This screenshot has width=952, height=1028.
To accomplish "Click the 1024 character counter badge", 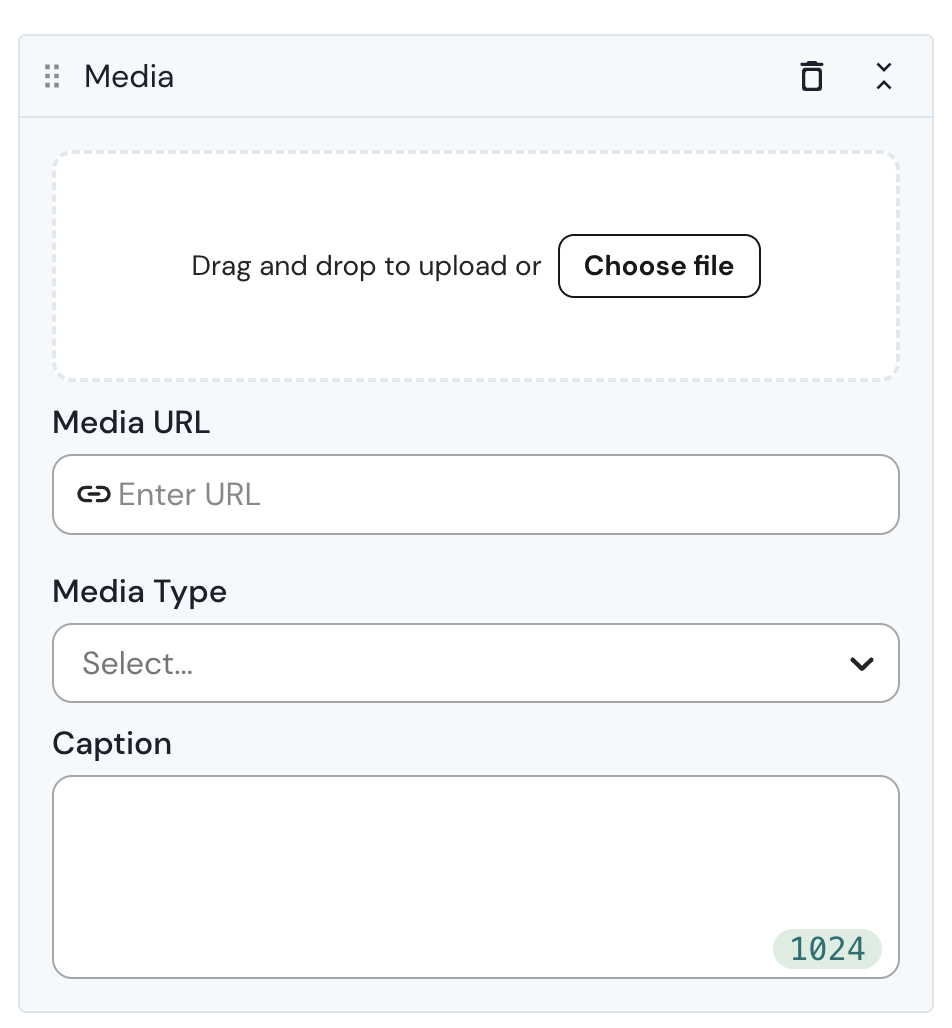I will click(827, 949).
